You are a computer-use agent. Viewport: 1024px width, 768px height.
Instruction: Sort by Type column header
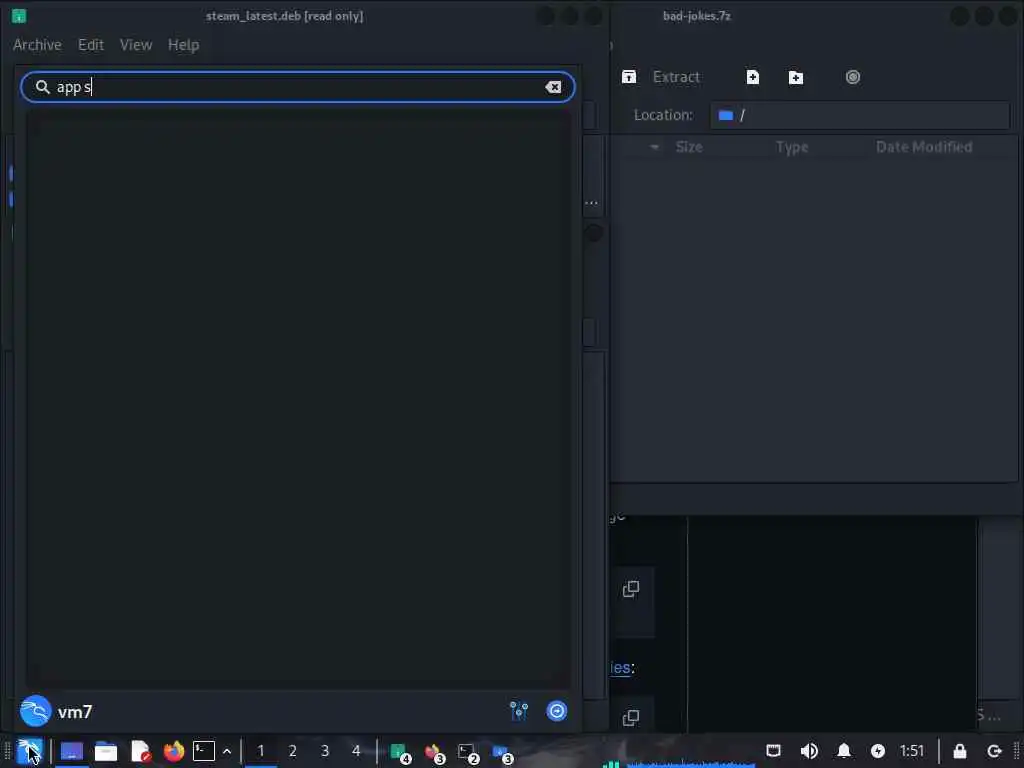point(792,147)
